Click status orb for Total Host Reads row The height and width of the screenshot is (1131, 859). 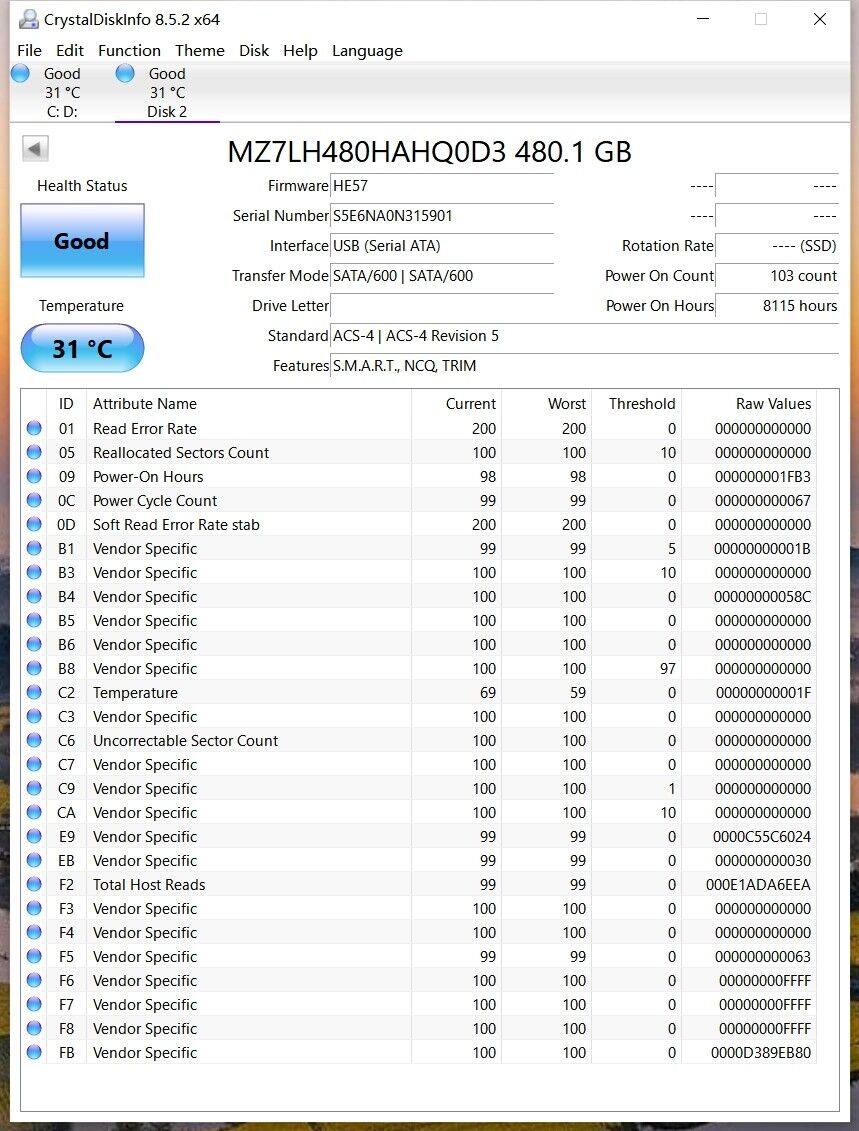click(34, 884)
